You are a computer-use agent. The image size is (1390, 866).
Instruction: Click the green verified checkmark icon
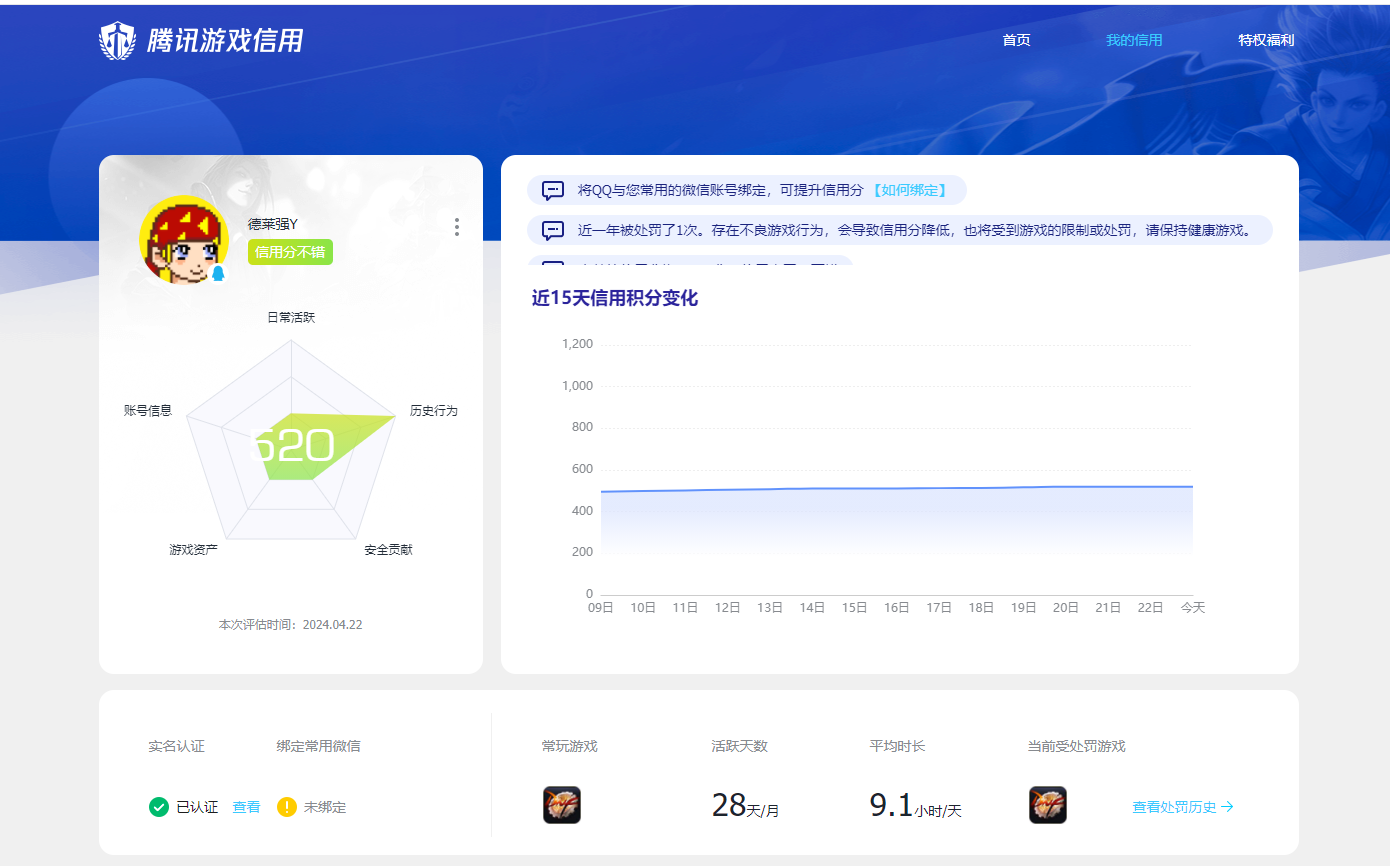[158, 807]
